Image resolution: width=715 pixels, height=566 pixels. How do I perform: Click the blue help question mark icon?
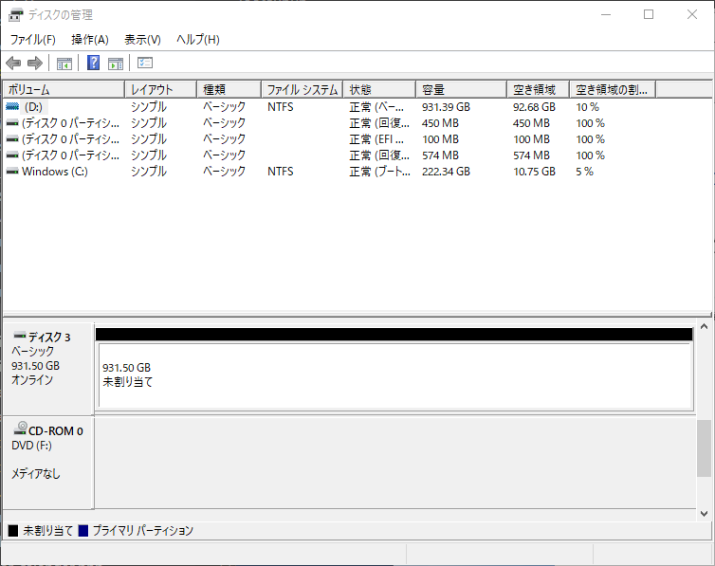coord(93,63)
